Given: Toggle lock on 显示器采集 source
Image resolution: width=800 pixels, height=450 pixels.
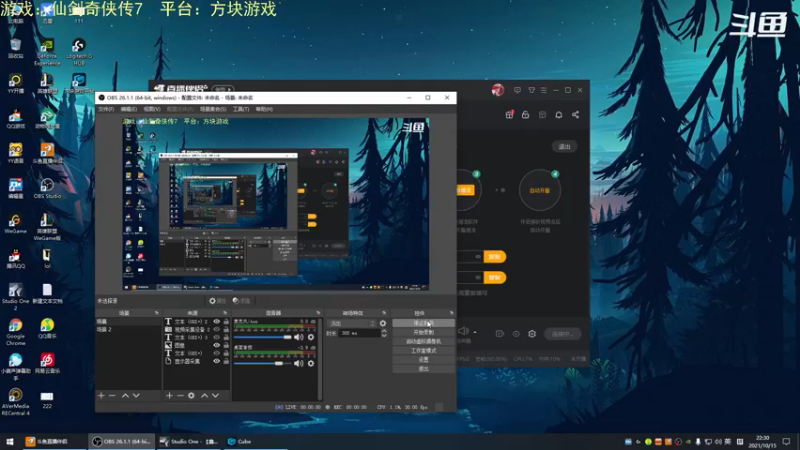Looking at the screenshot, I should pyautogui.click(x=226, y=361).
